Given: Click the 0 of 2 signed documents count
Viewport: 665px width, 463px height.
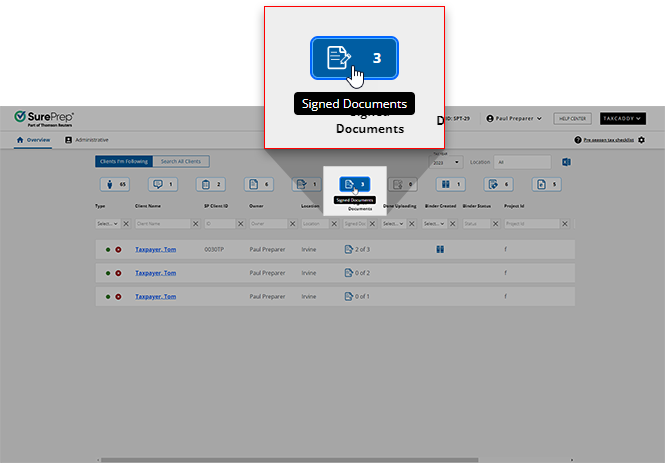Looking at the screenshot, I should tap(362, 273).
